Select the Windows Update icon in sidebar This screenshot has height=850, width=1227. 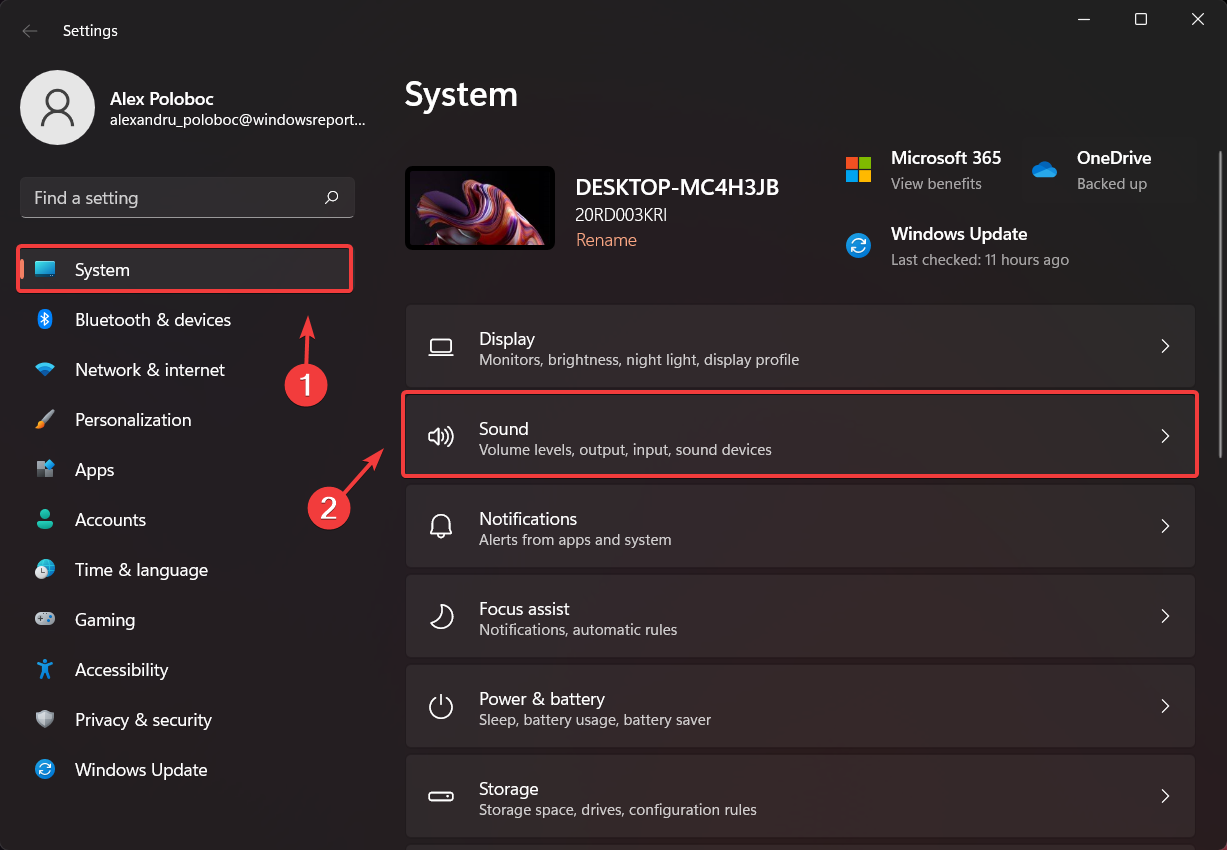(45, 769)
